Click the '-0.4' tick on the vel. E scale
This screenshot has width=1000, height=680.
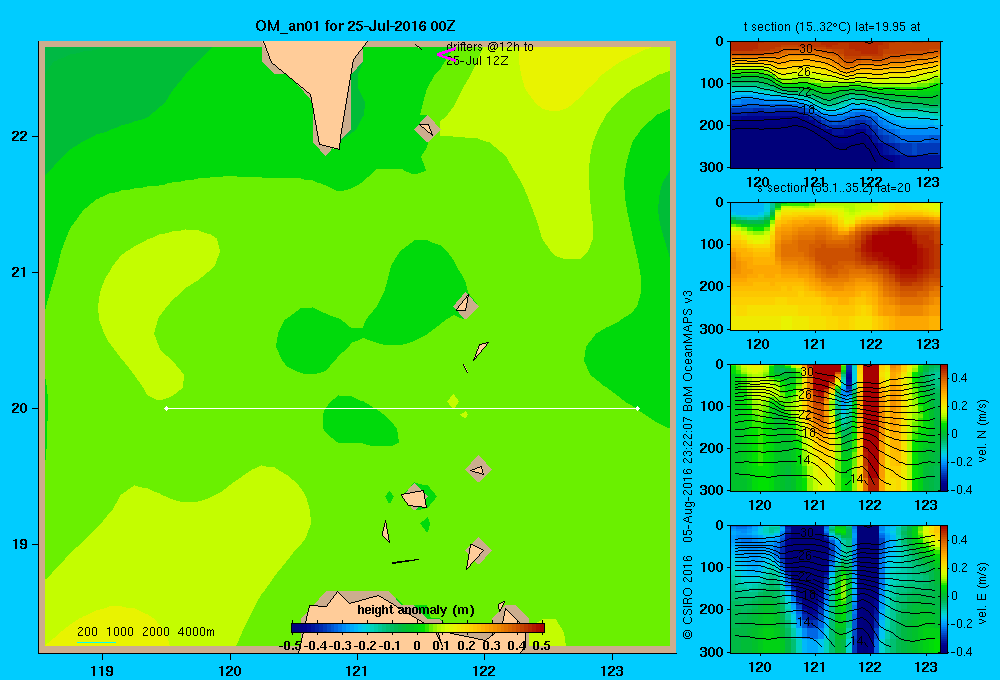pyautogui.click(x=961, y=651)
